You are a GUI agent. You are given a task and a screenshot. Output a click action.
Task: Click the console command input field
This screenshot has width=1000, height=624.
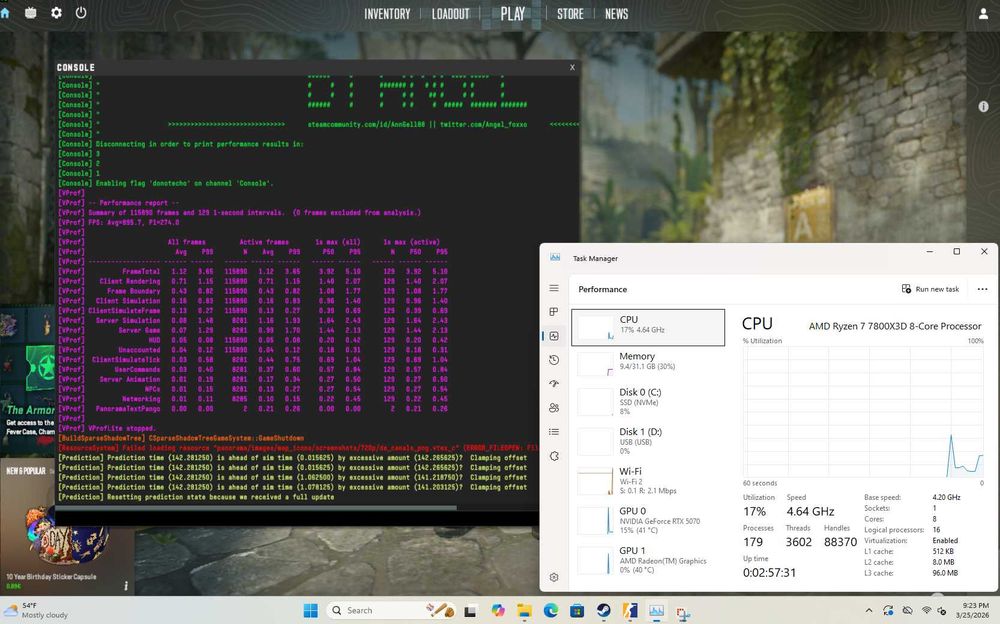coord(297,517)
